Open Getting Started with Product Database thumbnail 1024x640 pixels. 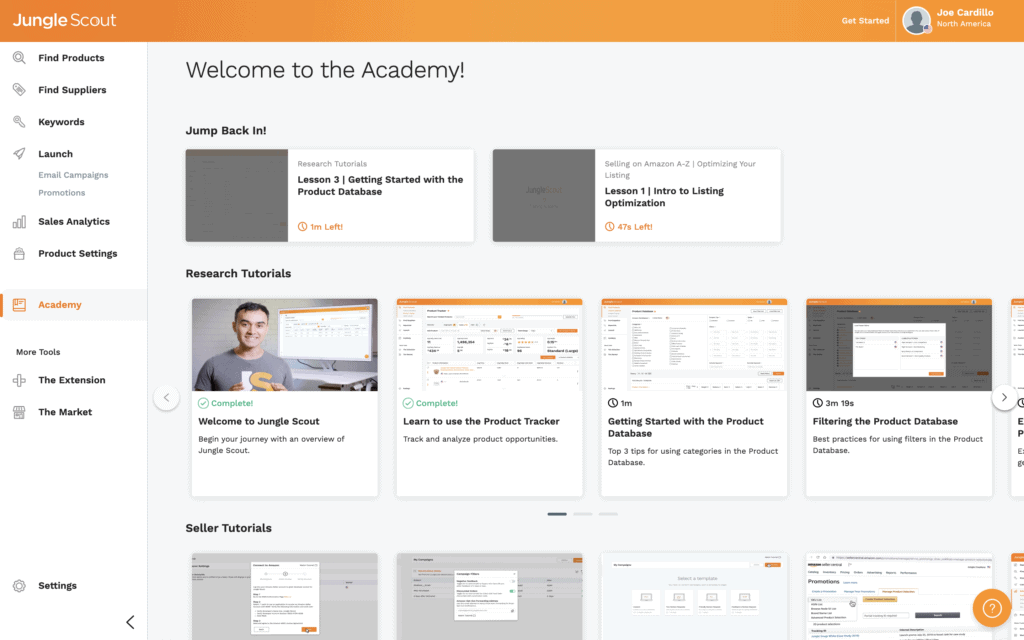pos(694,345)
